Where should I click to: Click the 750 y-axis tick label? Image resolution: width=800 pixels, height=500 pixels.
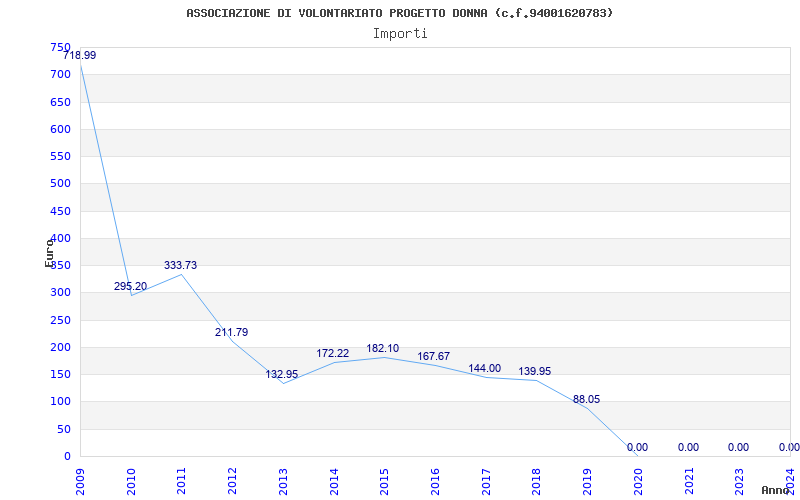60,47
